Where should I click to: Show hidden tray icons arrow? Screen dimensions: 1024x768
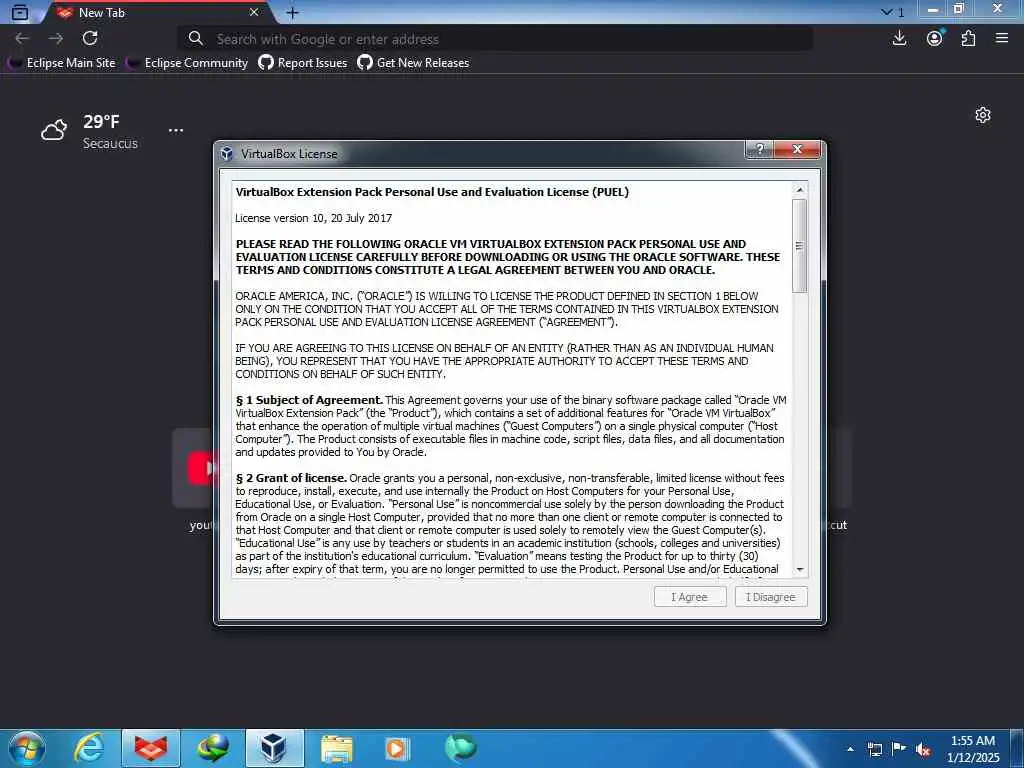[x=850, y=749]
